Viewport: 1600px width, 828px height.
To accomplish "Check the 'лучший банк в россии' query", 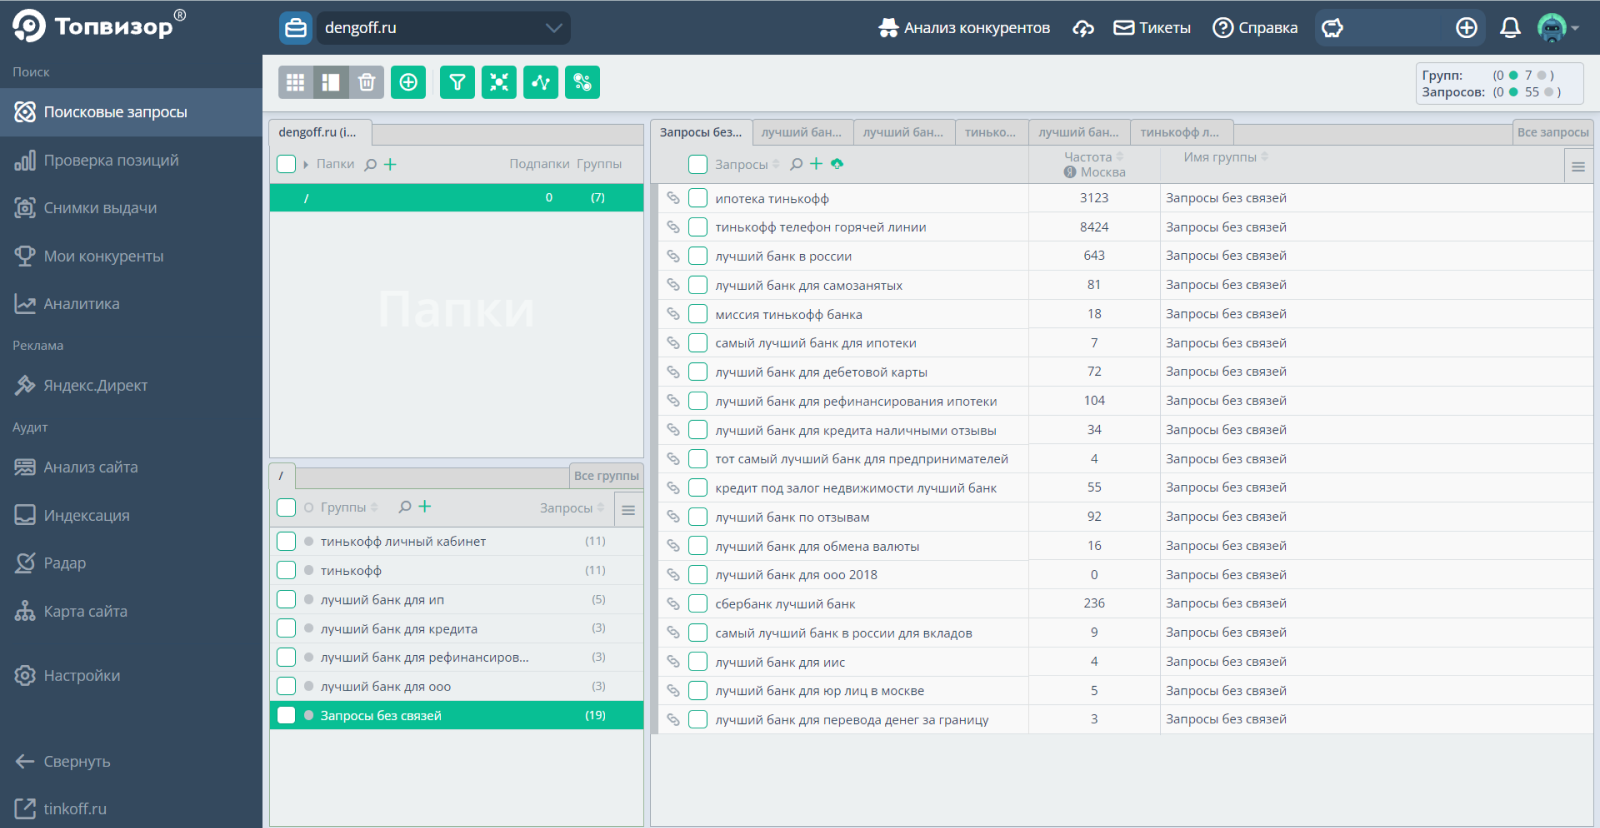I will click(698, 256).
